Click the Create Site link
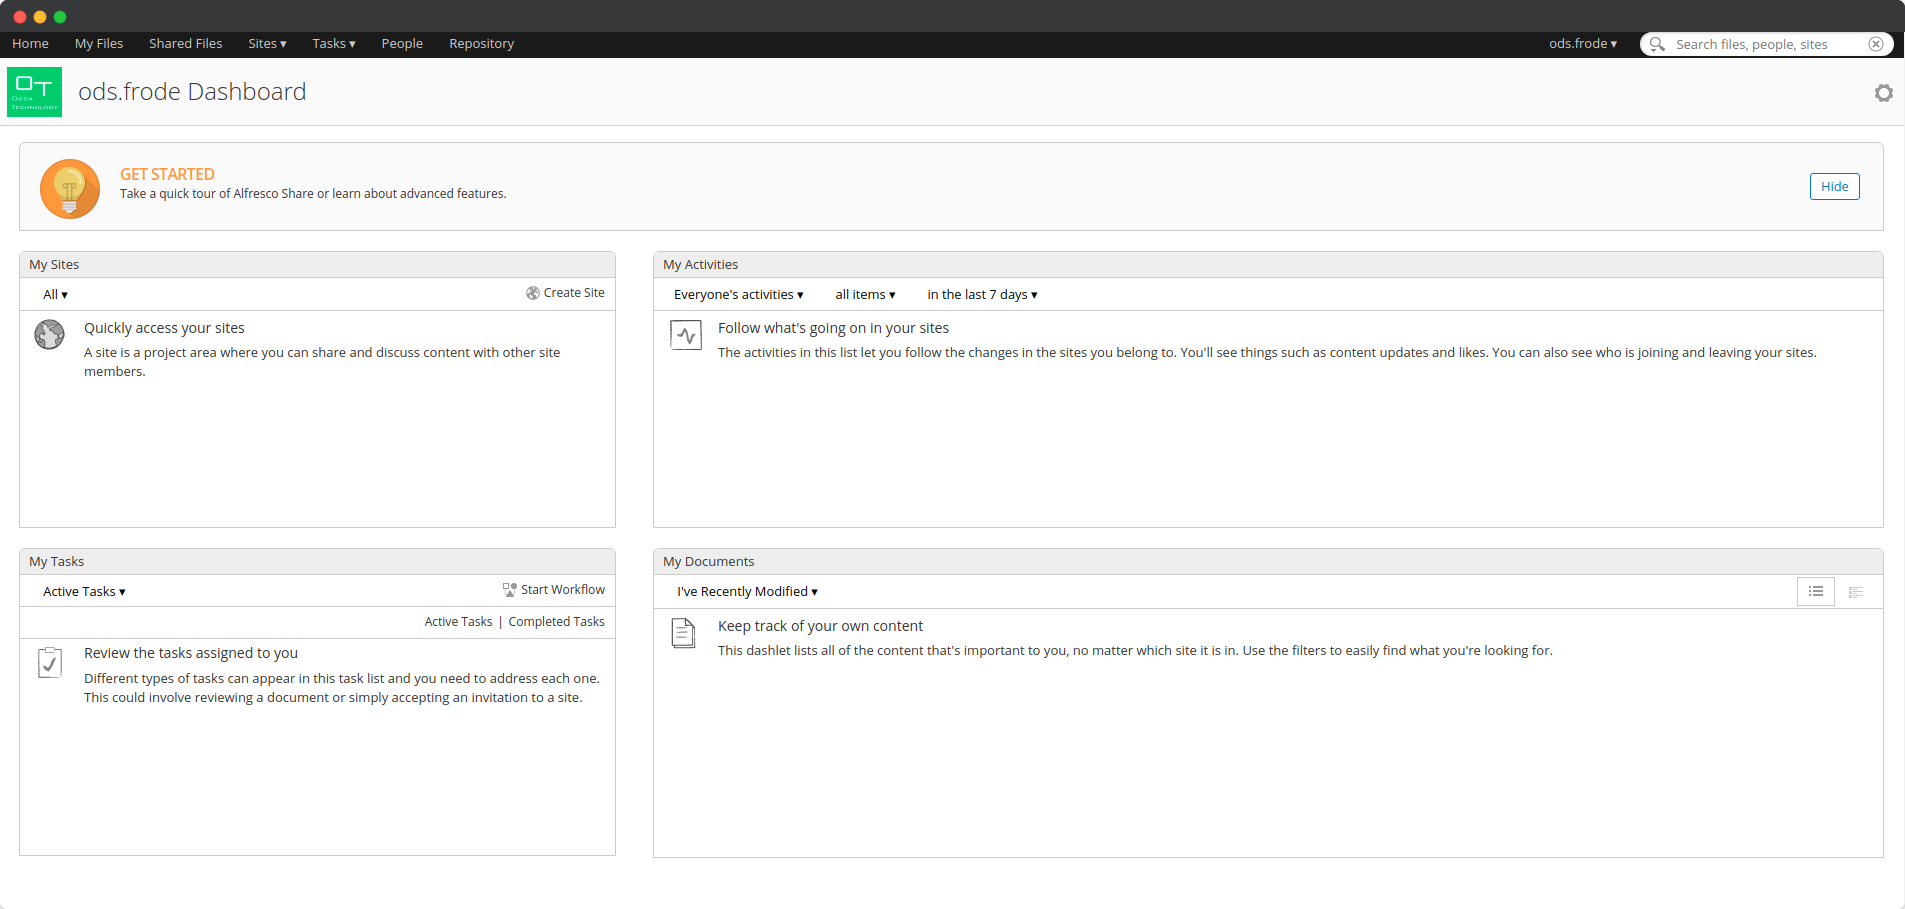Screen dimensions: 1905x909 [x=573, y=293]
